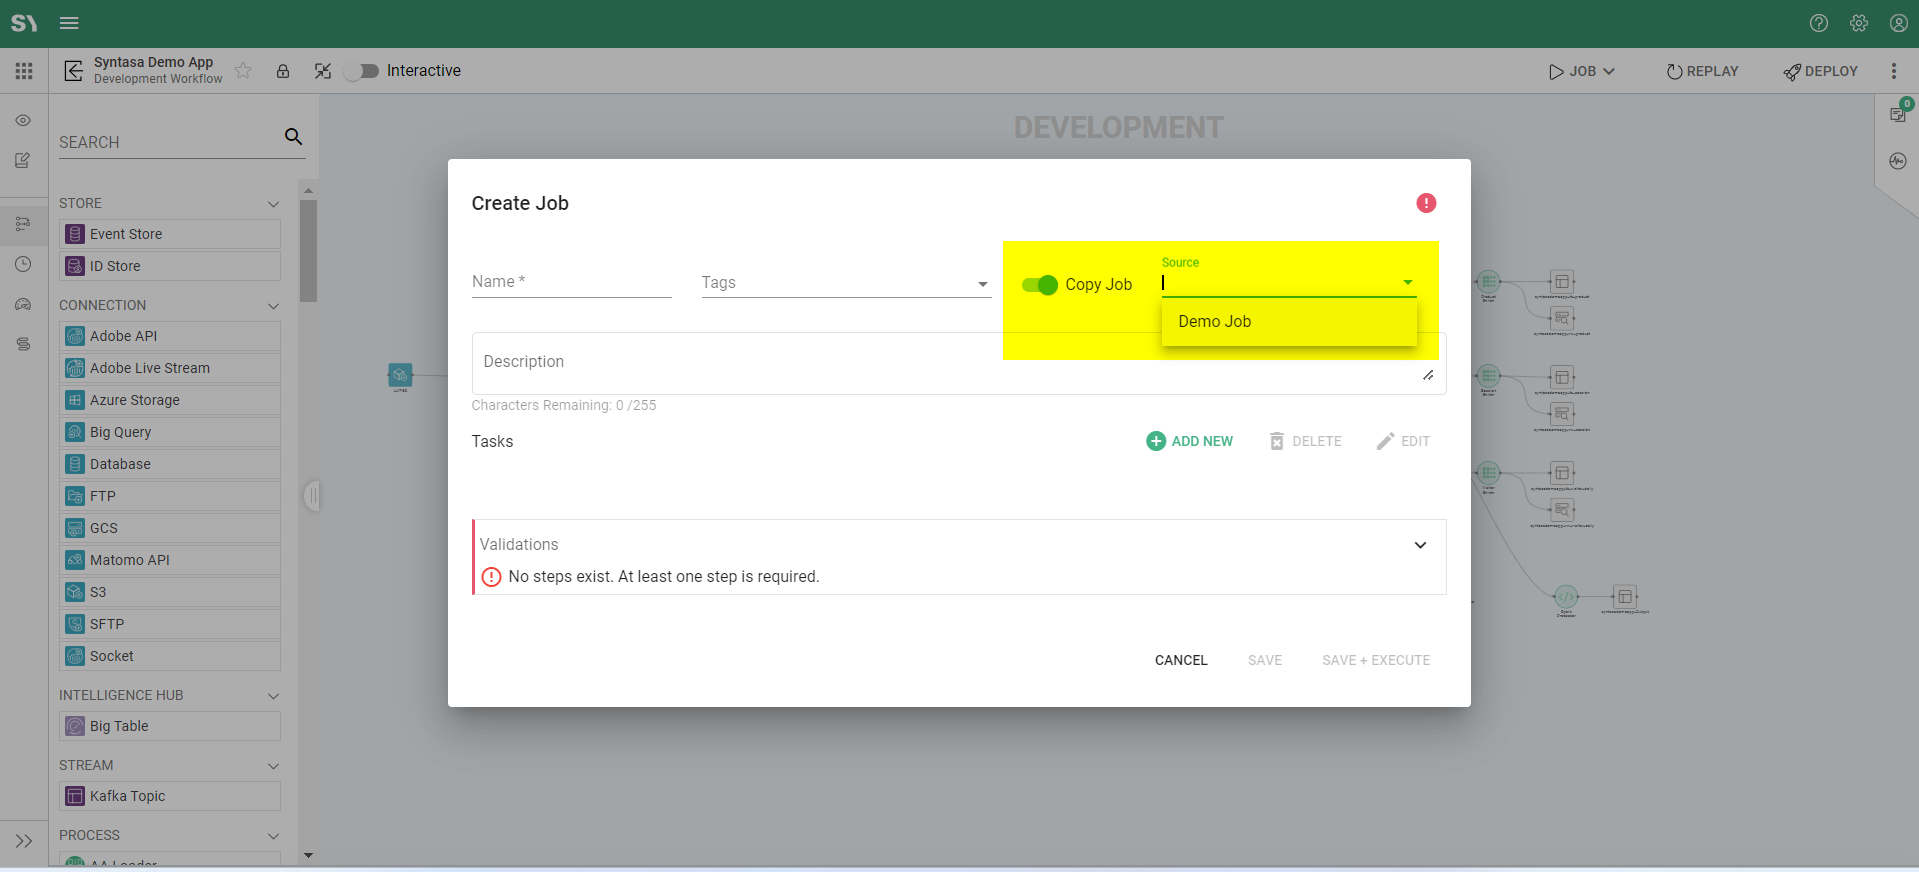Collapse the Validations section

point(1420,545)
